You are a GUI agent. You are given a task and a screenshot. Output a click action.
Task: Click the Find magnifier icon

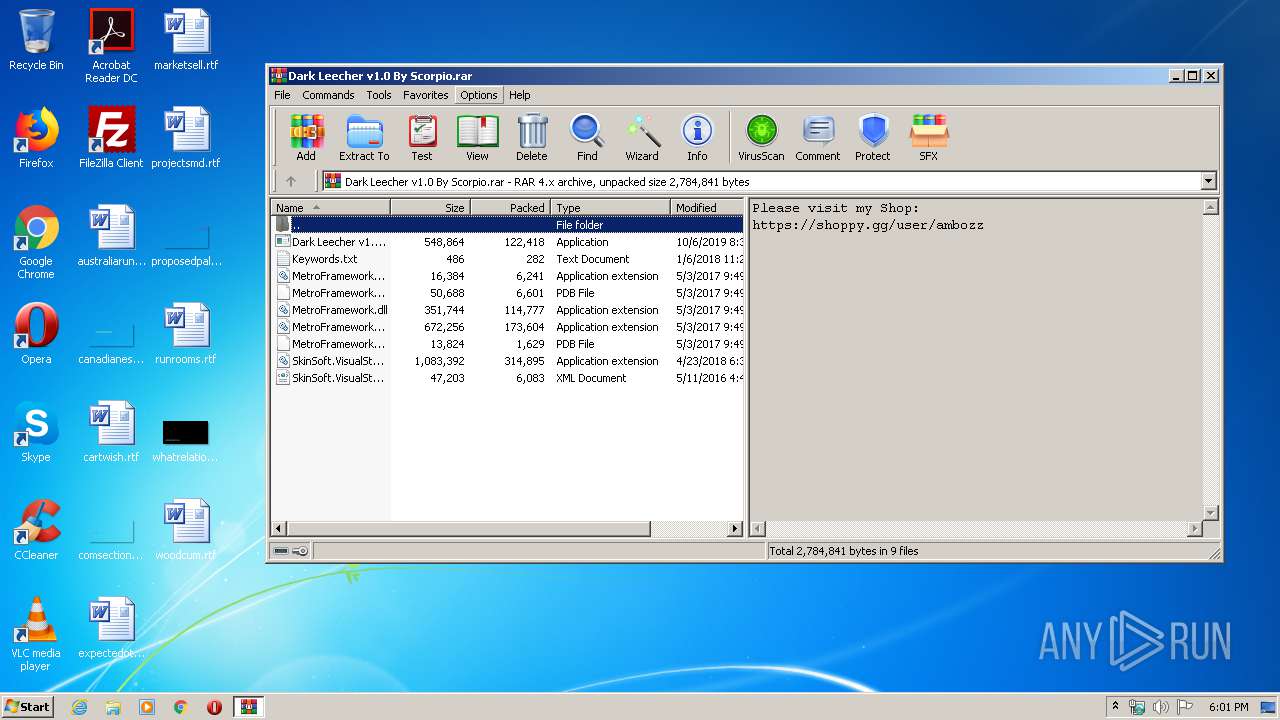coord(587,137)
